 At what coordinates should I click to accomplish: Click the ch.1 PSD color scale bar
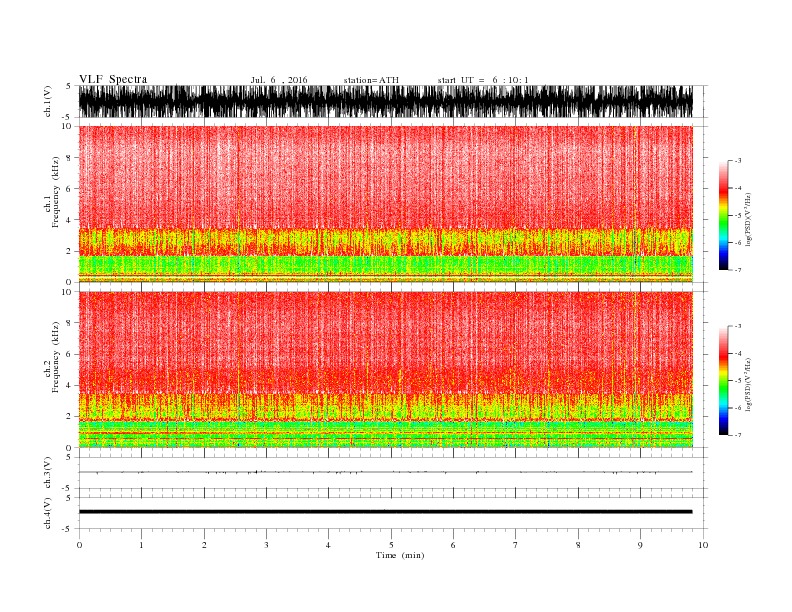point(723,215)
